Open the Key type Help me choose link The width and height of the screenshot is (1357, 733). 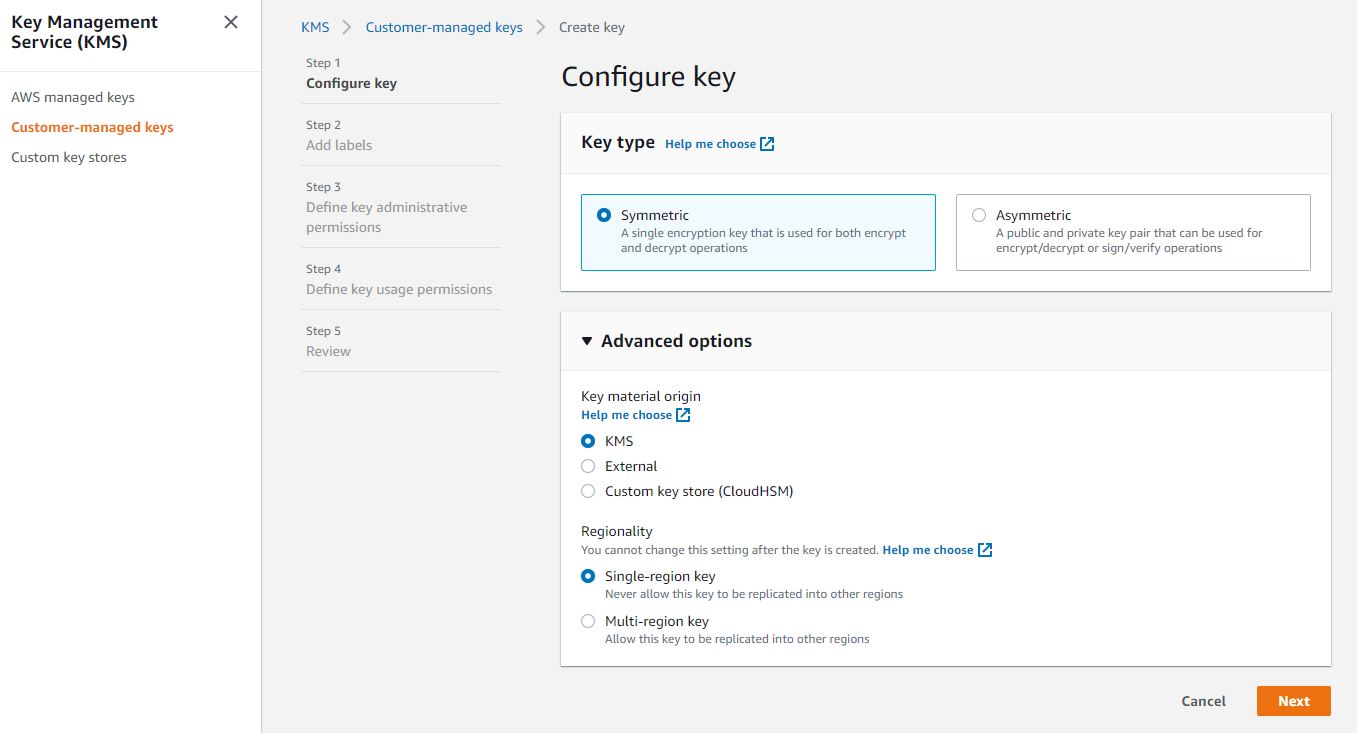click(x=710, y=143)
